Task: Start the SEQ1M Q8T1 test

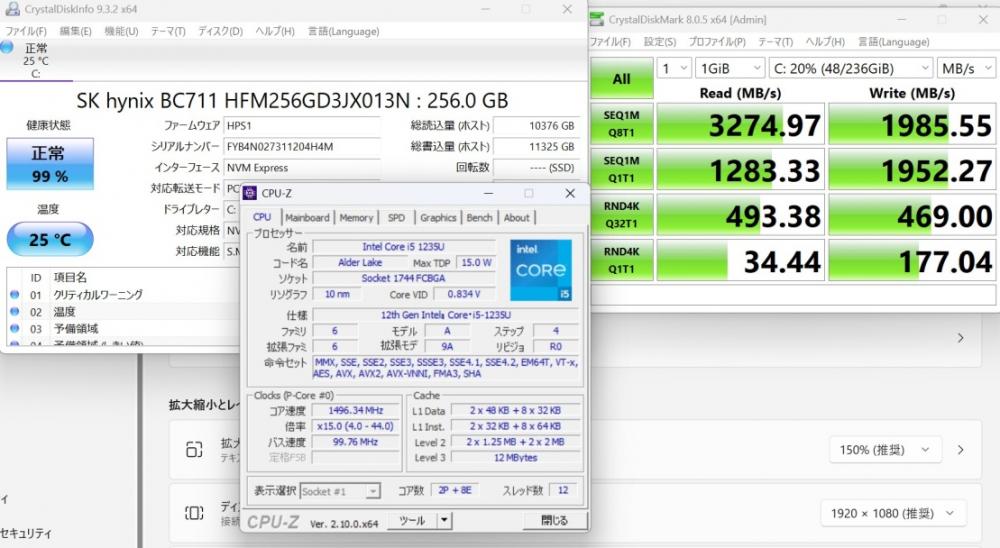Action: click(622, 124)
